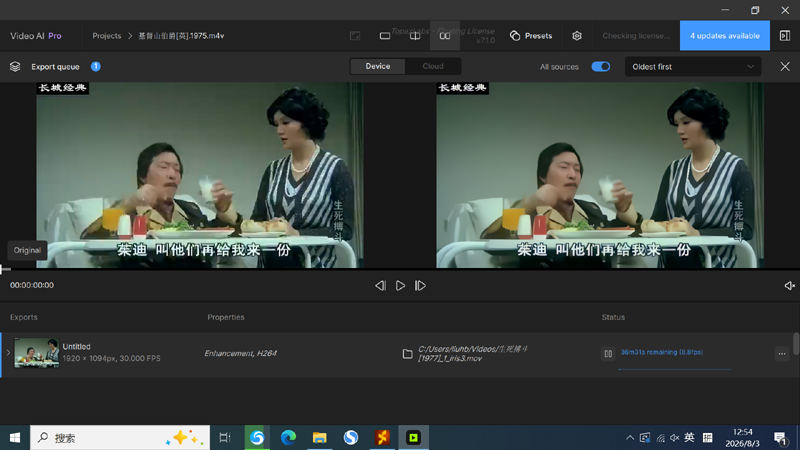800x450 pixels.
Task: Click the export progress bar
Action: tap(674, 368)
